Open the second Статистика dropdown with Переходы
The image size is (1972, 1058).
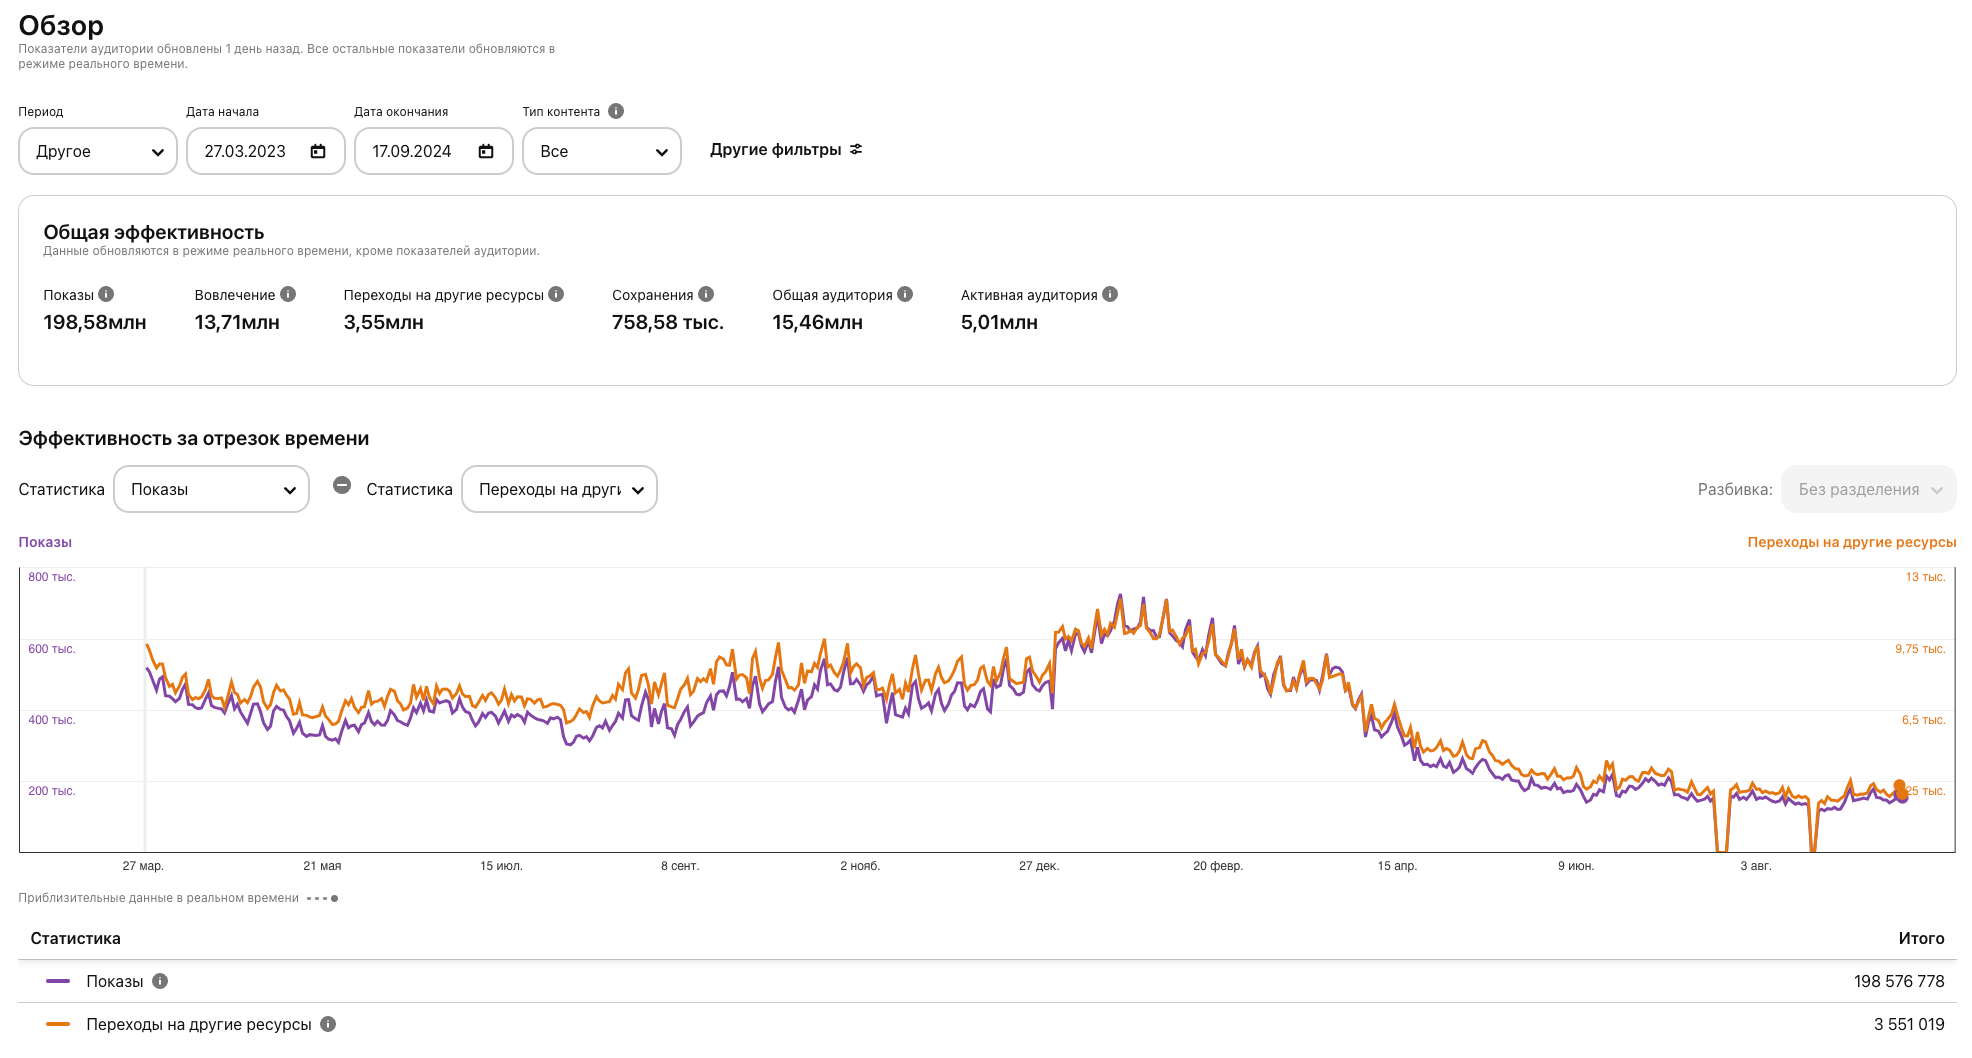click(x=559, y=489)
